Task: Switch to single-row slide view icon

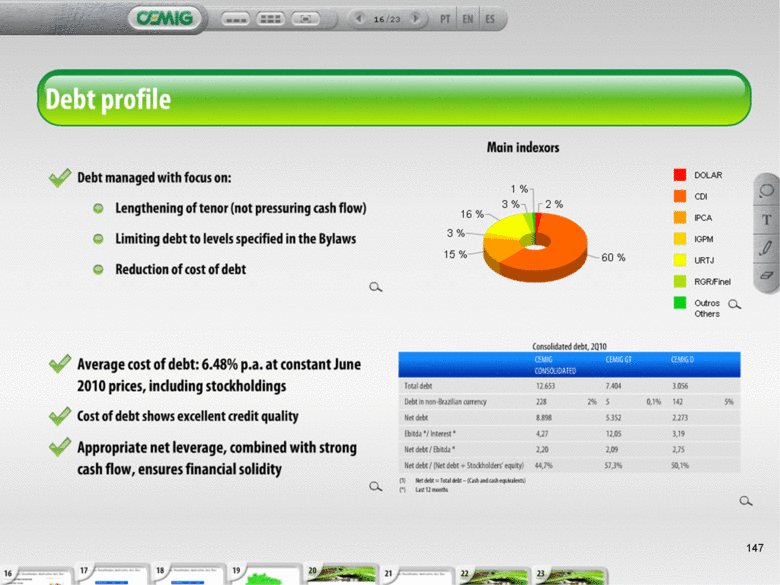Action: pos(235,19)
